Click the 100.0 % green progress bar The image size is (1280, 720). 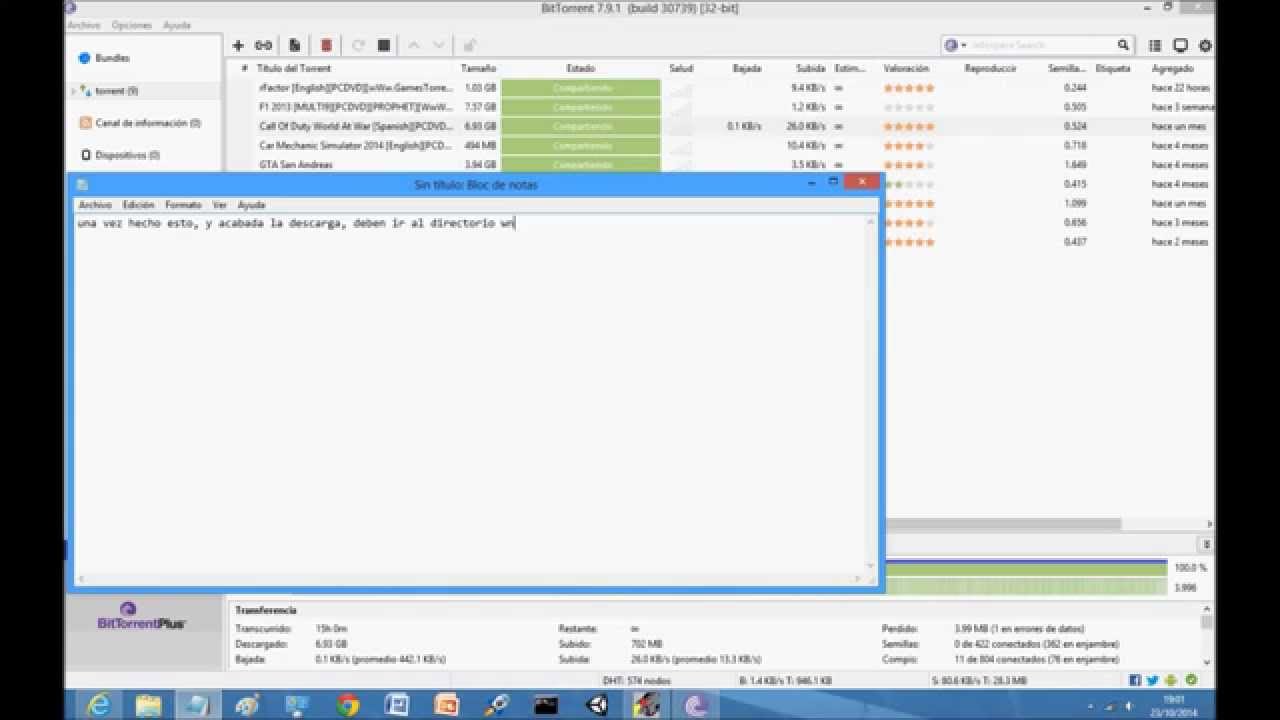(1025, 567)
